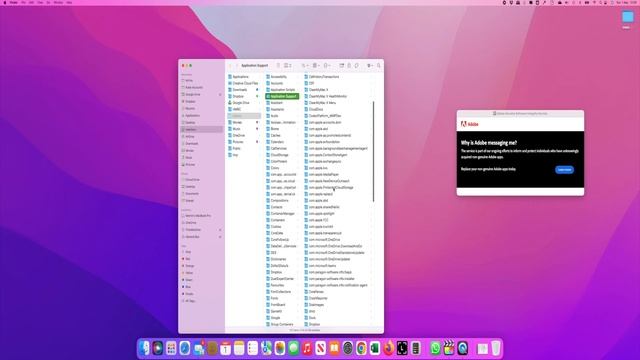Open the Trash in the Dock
640x360 pixels.
click(x=496, y=348)
